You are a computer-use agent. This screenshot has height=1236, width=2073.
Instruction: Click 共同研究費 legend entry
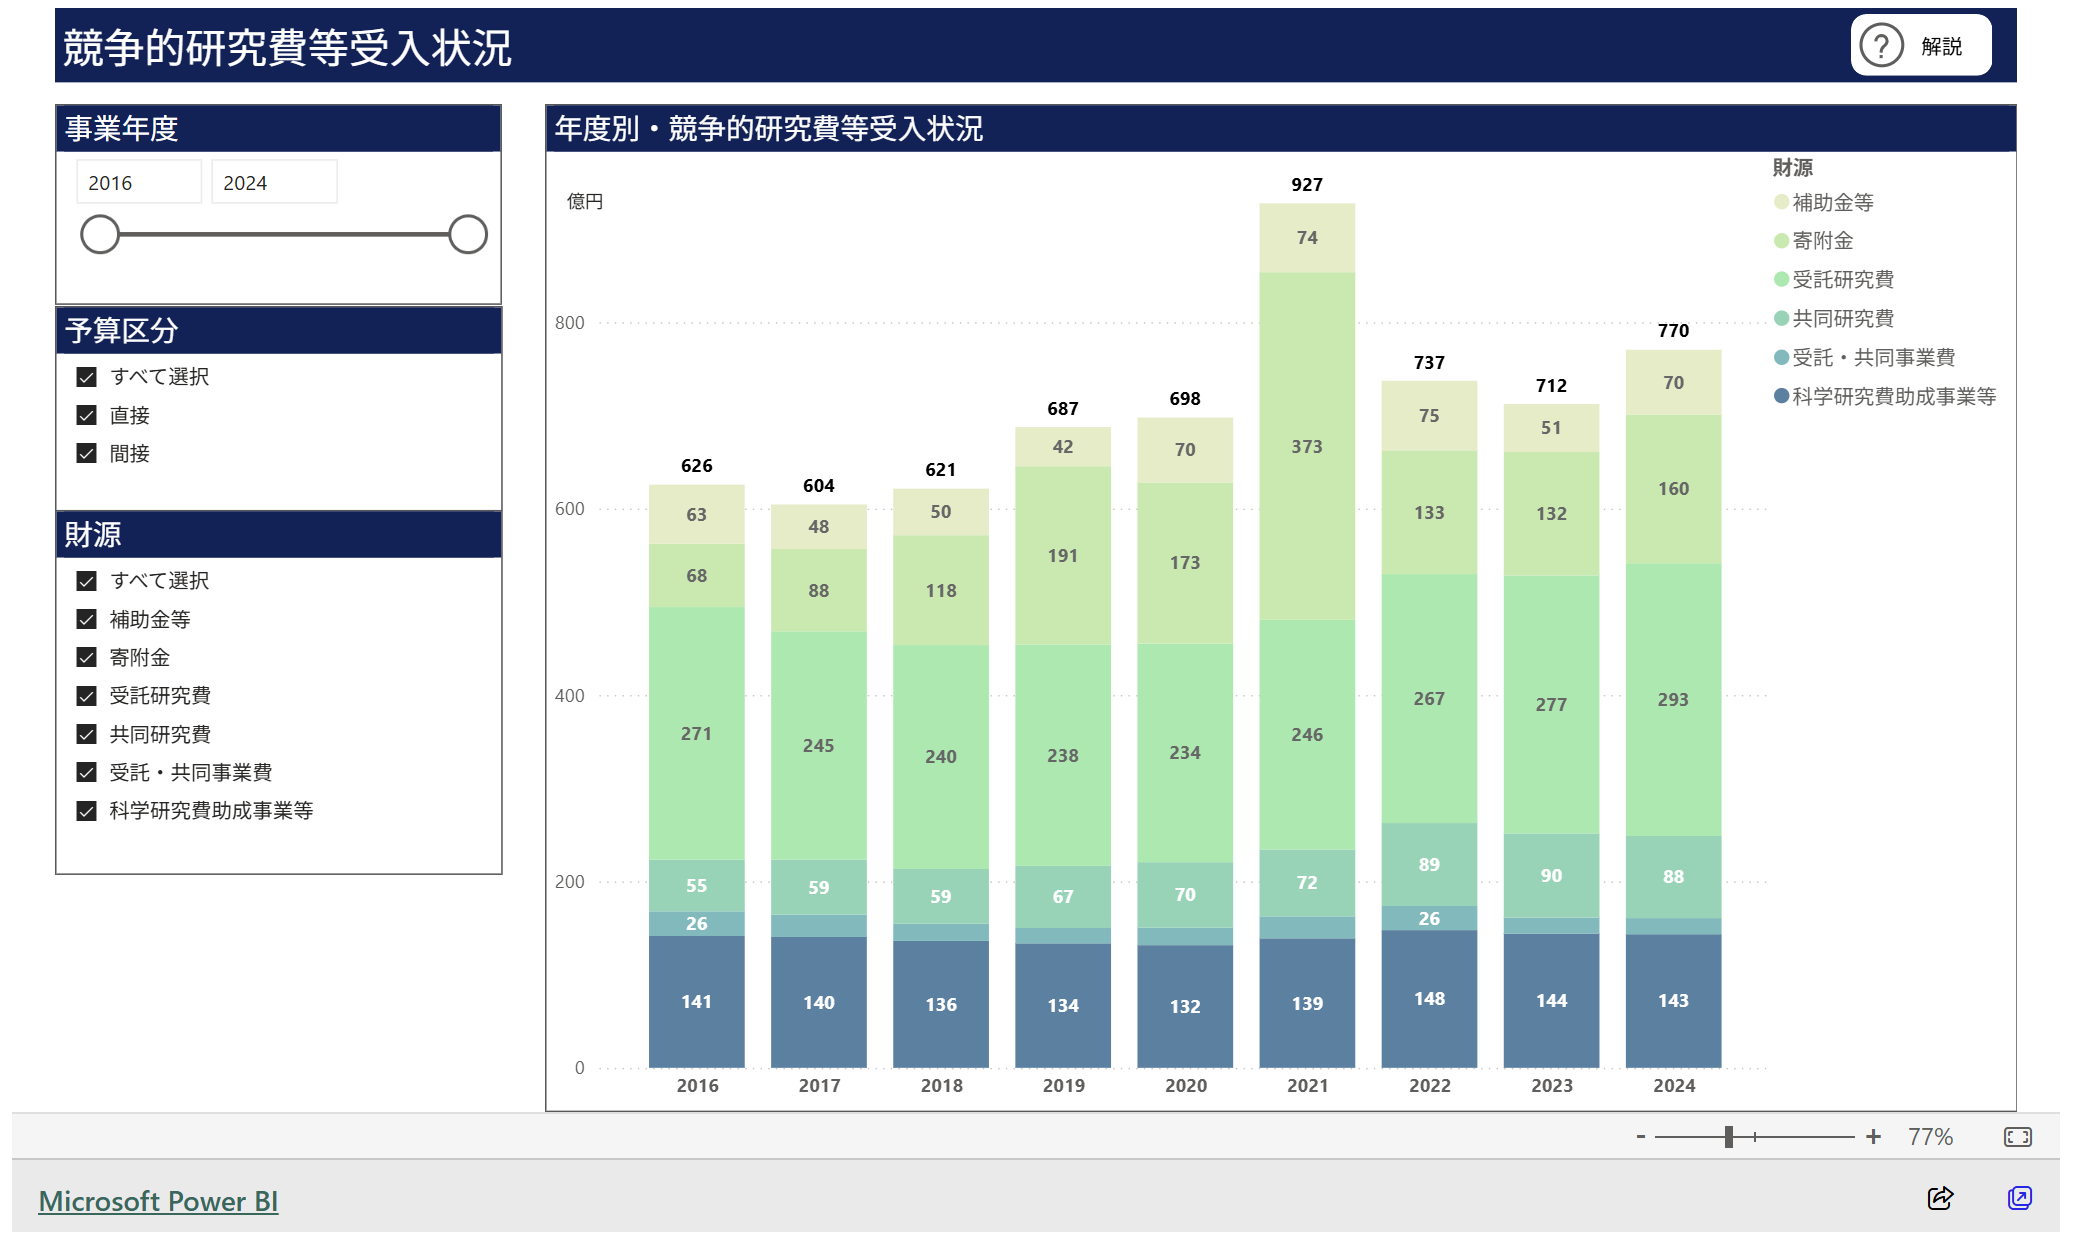point(1842,318)
